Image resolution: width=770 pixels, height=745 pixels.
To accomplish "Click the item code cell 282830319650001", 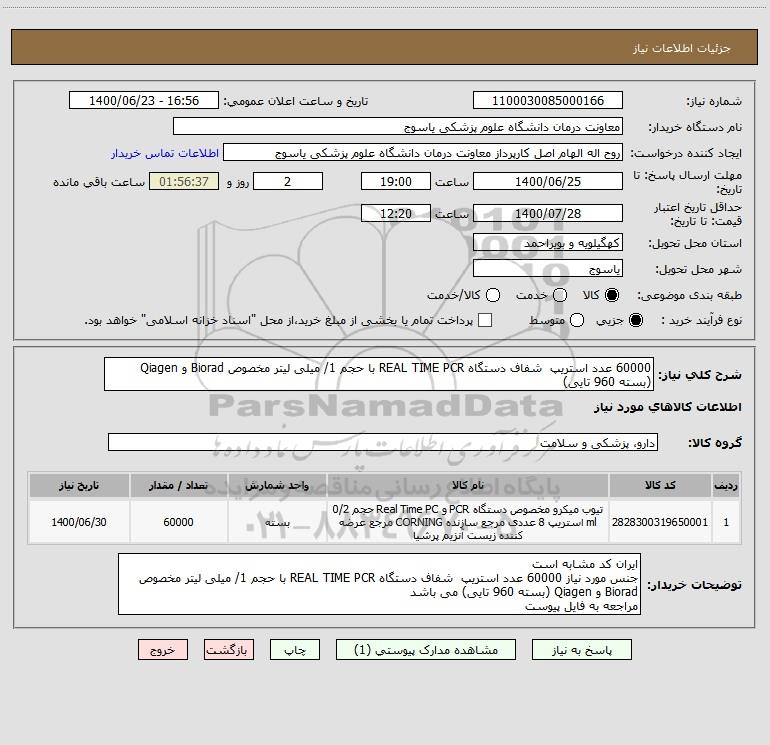I will (660, 522).
